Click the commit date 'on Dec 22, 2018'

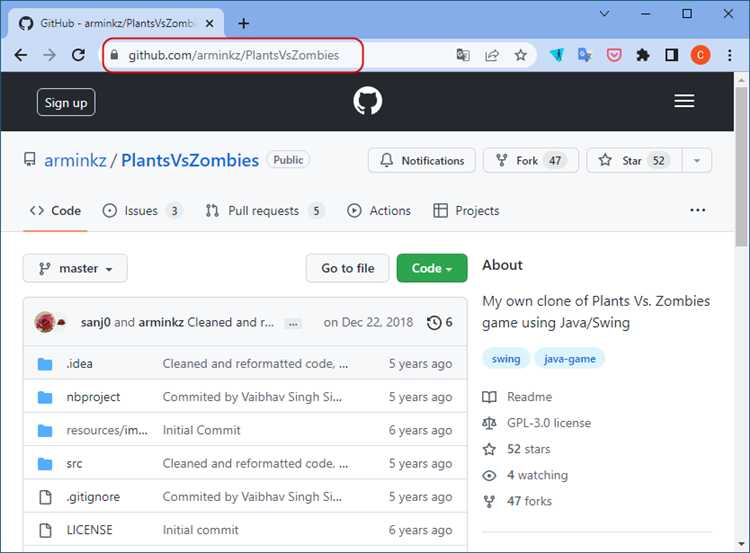368,322
